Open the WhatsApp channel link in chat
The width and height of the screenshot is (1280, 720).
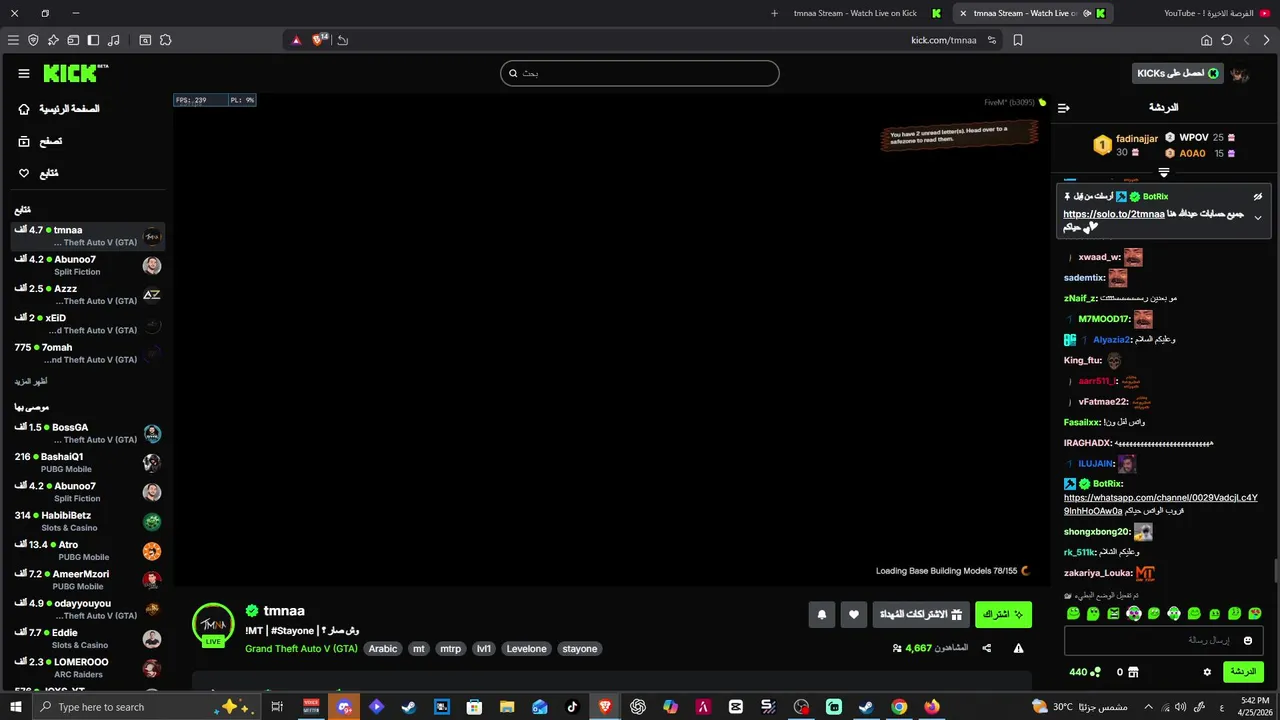pyautogui.click(x=1160, y=504)
